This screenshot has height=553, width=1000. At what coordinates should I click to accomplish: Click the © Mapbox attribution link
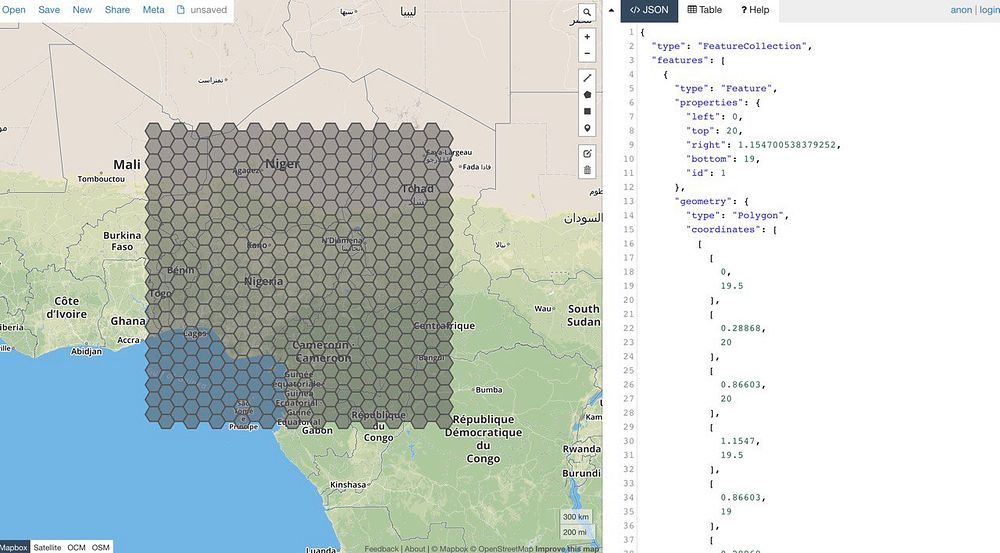pos(450,549)
